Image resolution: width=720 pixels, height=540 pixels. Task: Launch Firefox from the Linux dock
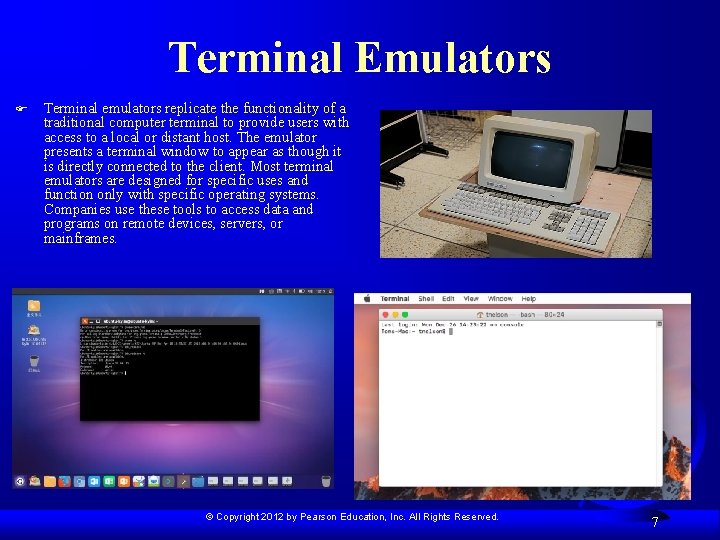click(x=64, y=481)
